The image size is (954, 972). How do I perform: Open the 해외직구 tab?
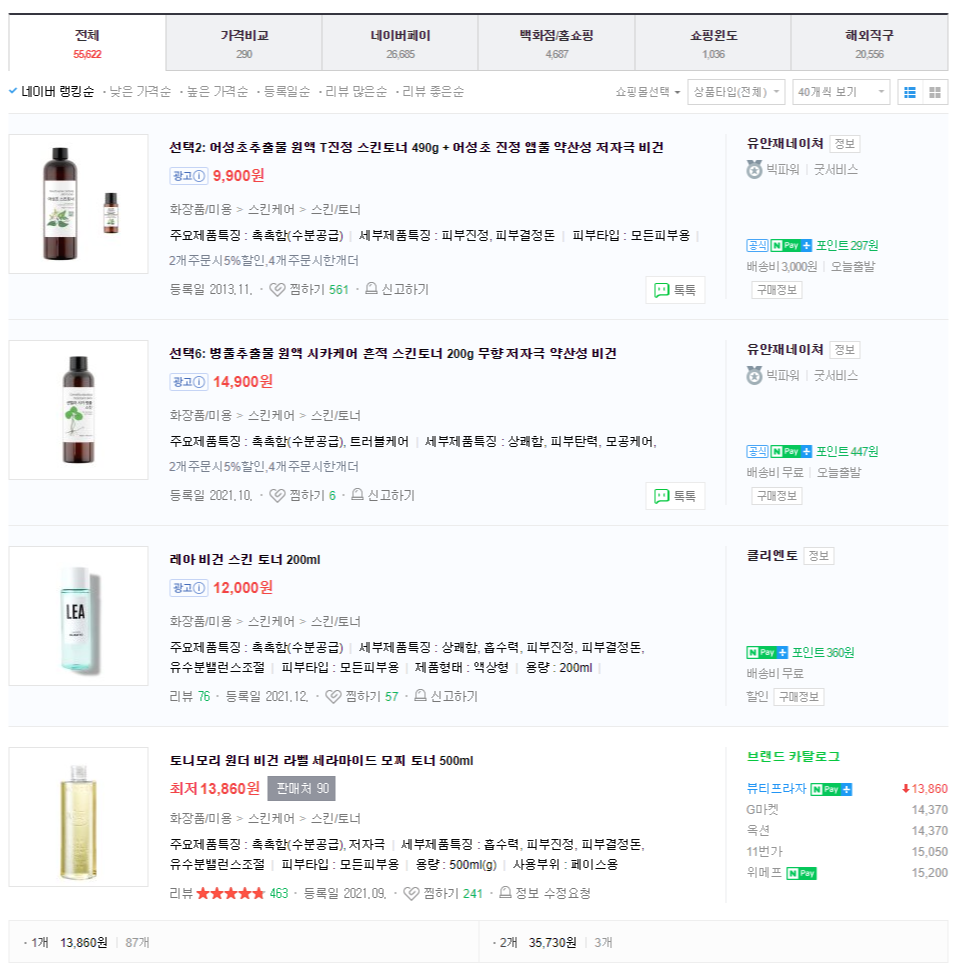tap(870, 43)
